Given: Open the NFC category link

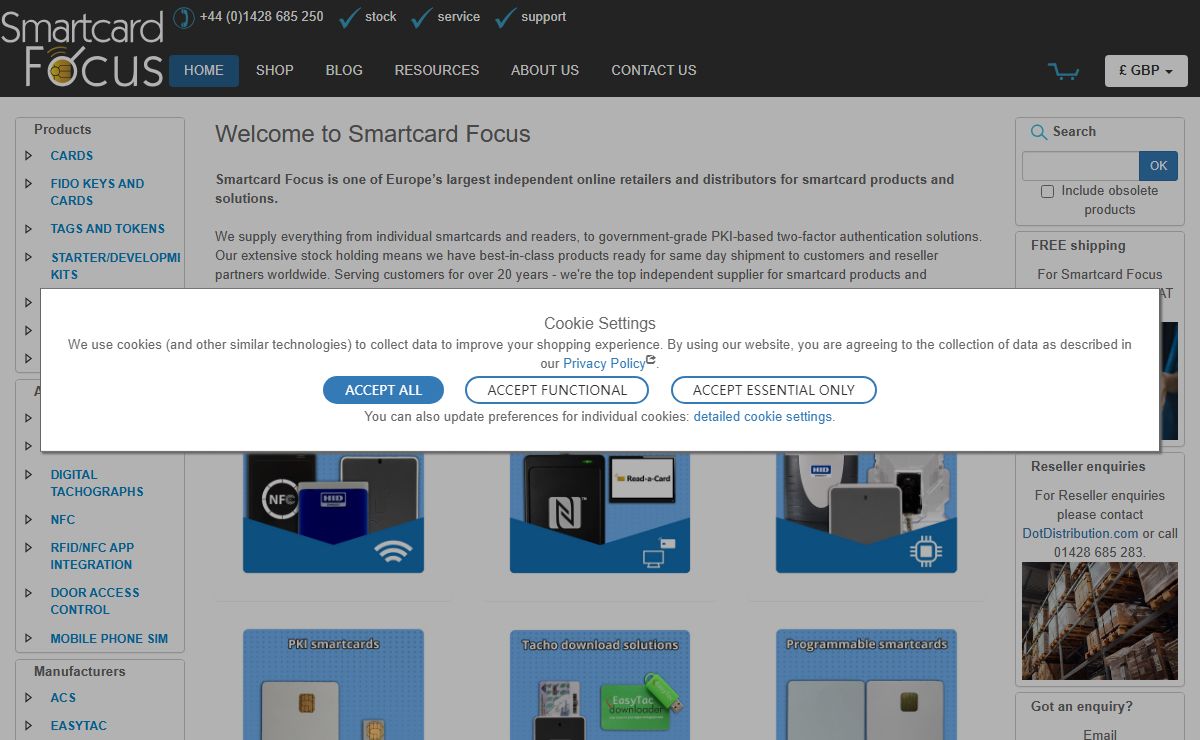Looking at the screenshot, I should tap(63, 520).
